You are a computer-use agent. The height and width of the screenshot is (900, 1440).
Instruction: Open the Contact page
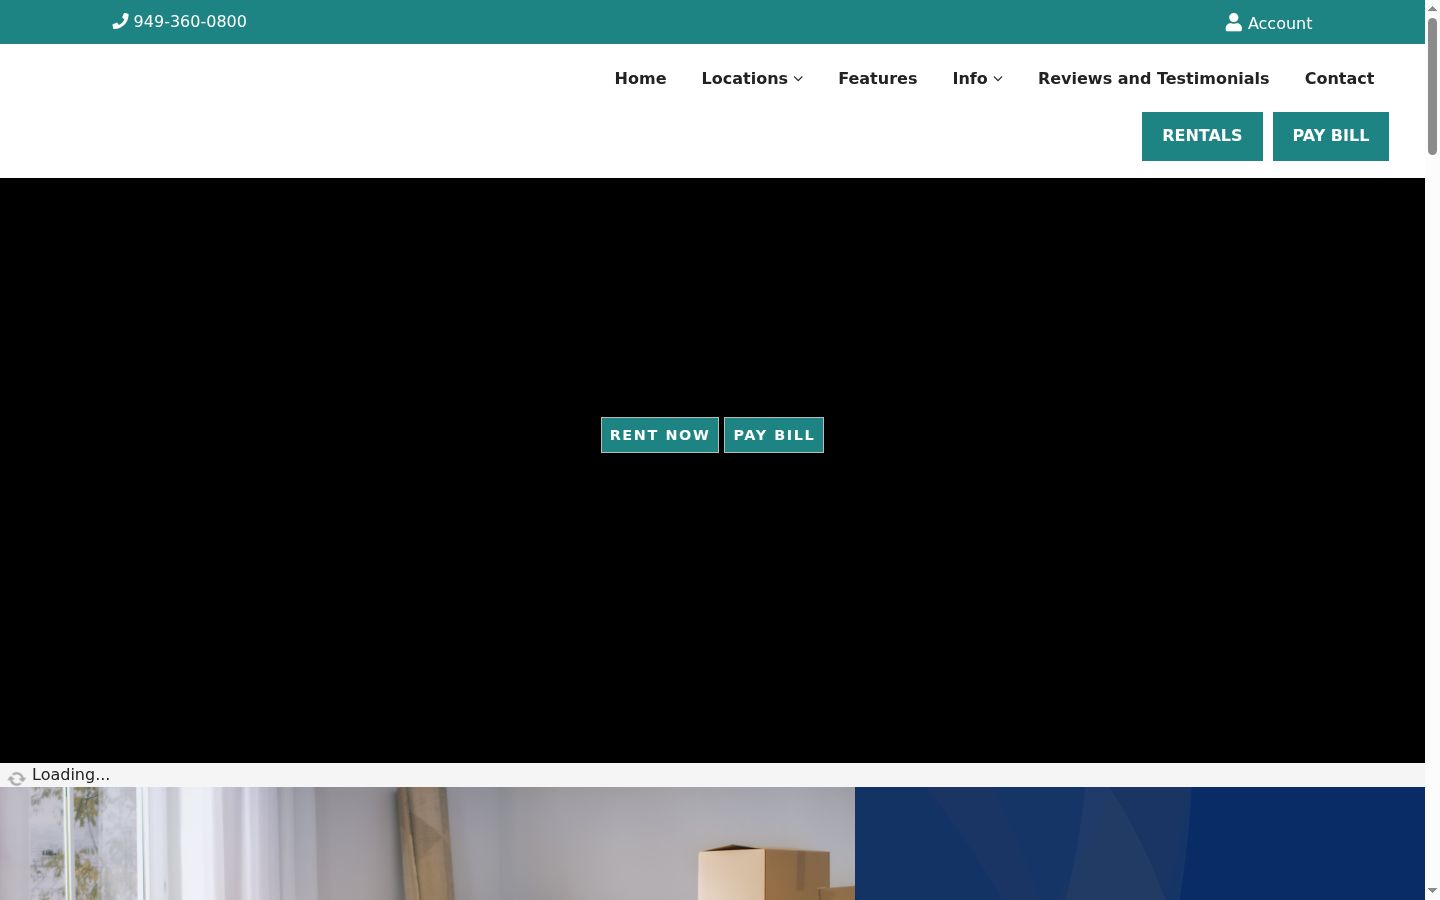(1339, 78)
